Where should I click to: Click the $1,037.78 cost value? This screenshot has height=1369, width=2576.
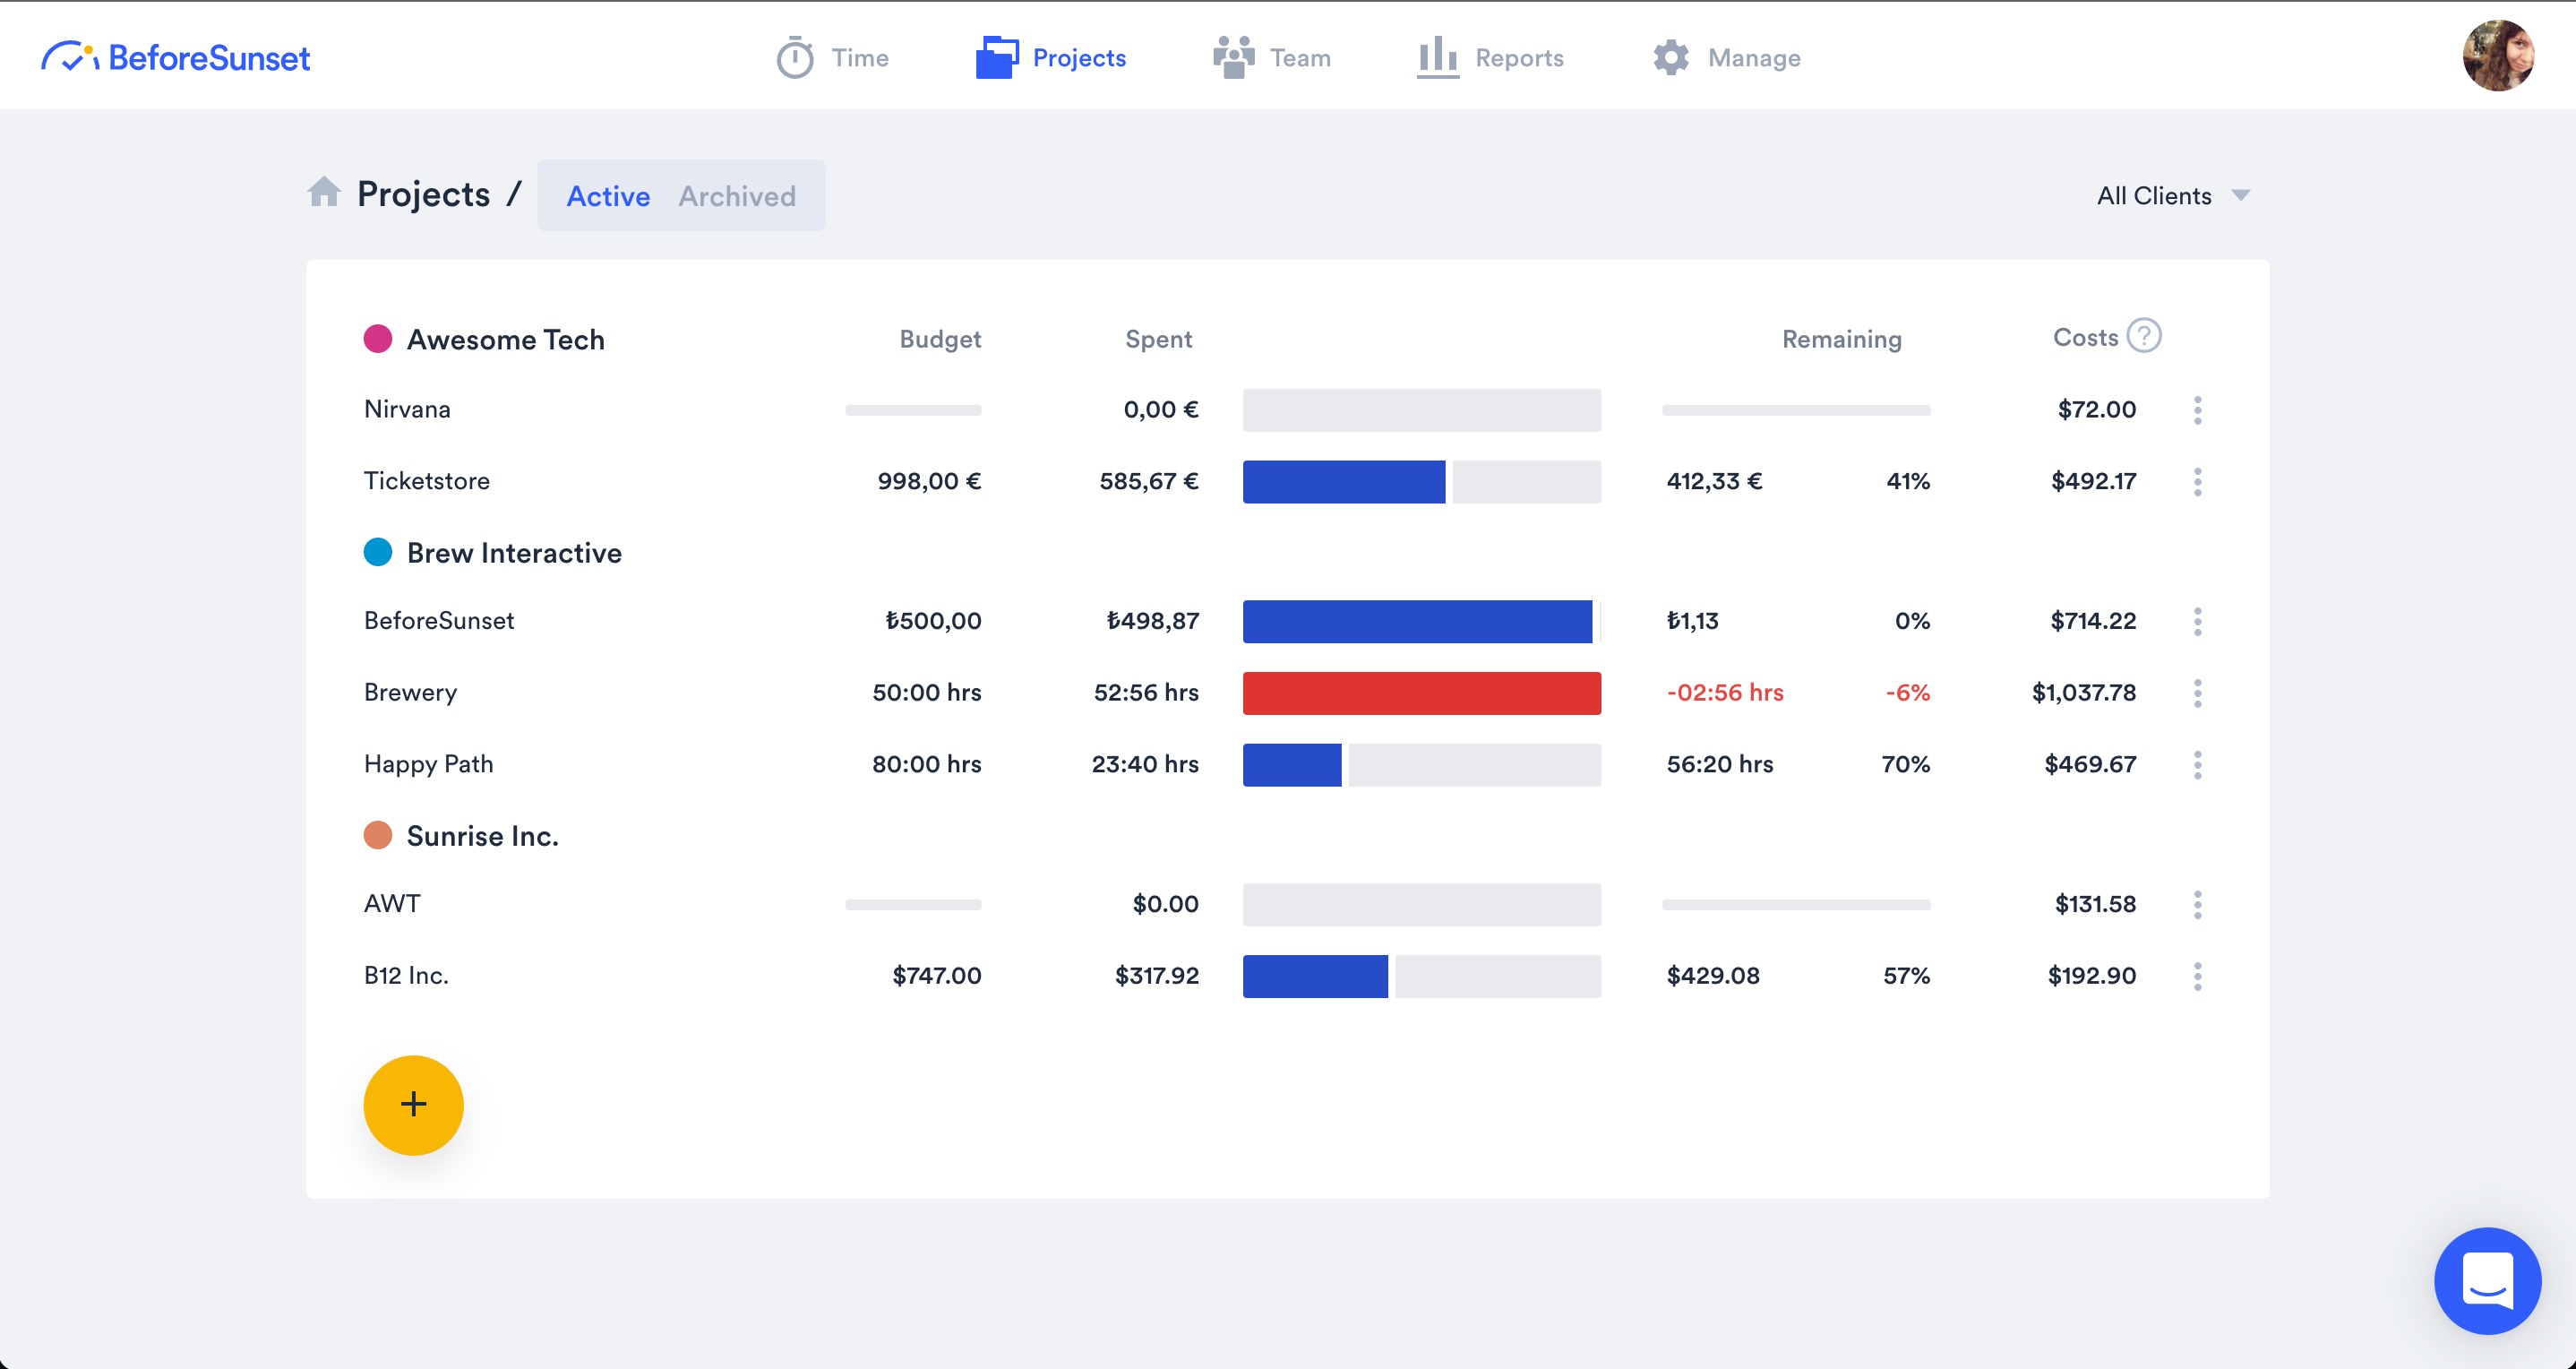pyautogui.click(x=2083, y=692)
